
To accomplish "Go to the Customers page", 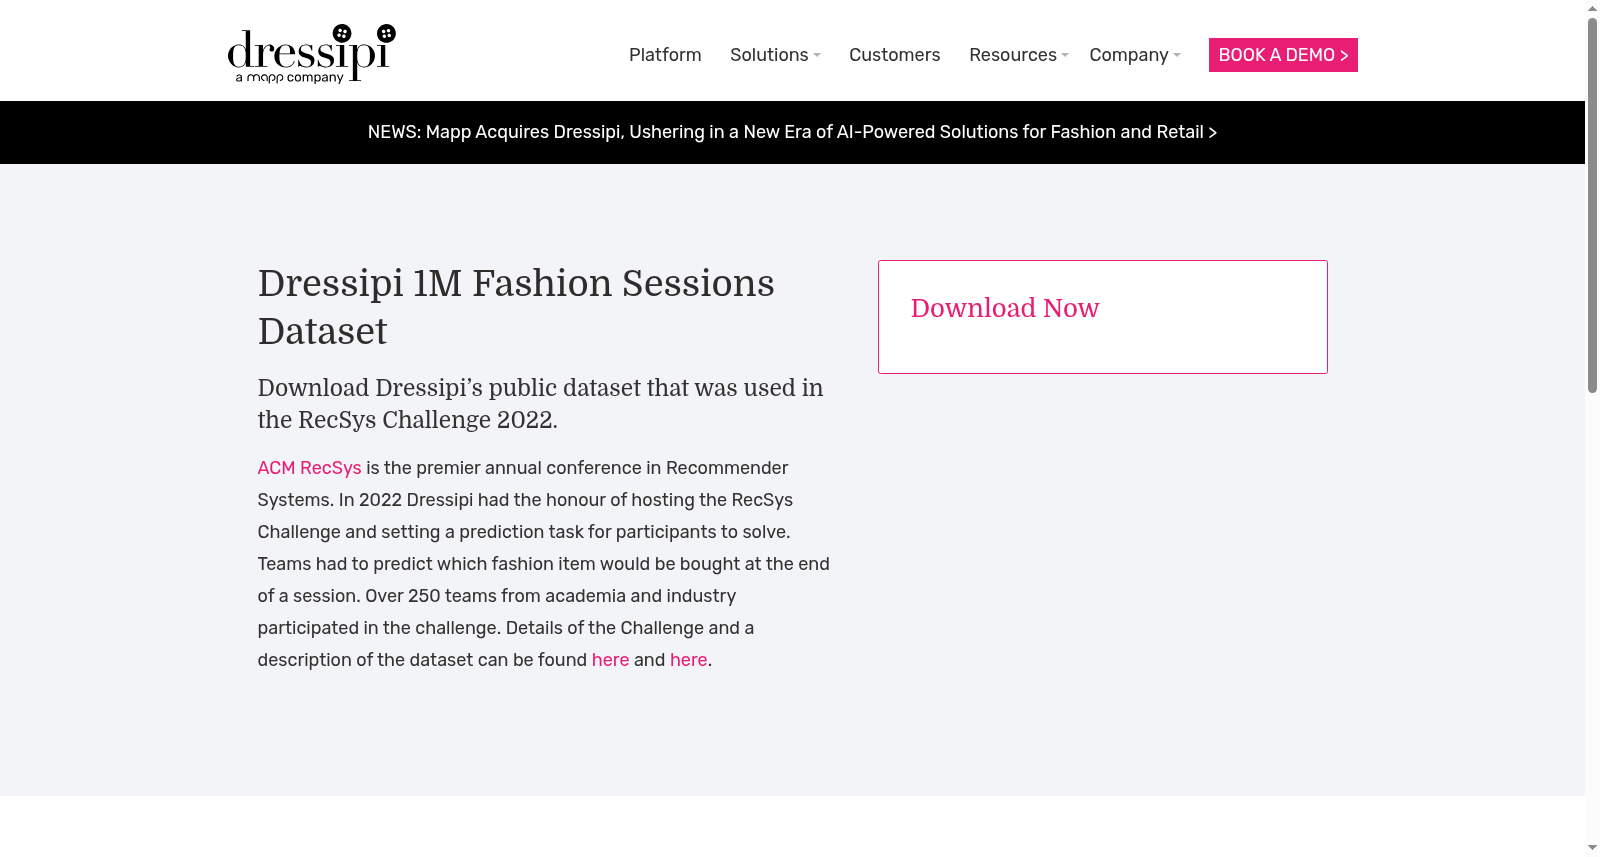I will tap(895, 55).
